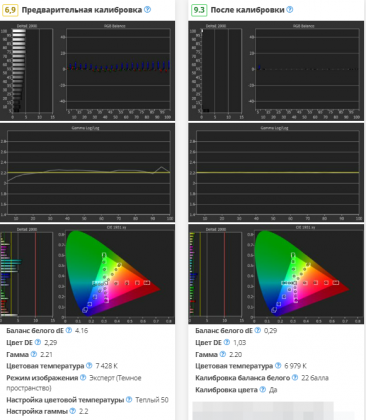Open help icon beside После калибровки heading
Image resolution: width=366 pixels, height=420 pixels.
pyautogui.click(x=290, y=10)
